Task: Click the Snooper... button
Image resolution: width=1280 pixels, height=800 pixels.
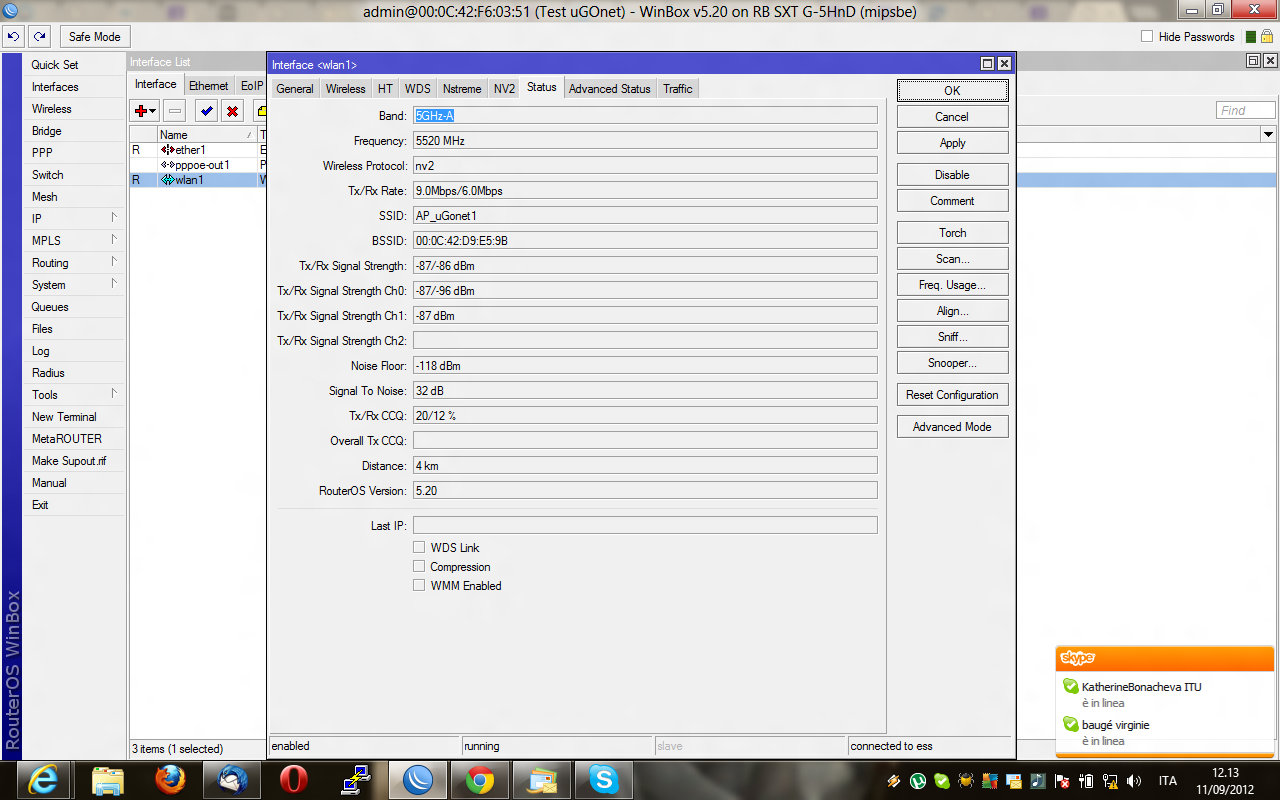Action: (x=952, y=363)
